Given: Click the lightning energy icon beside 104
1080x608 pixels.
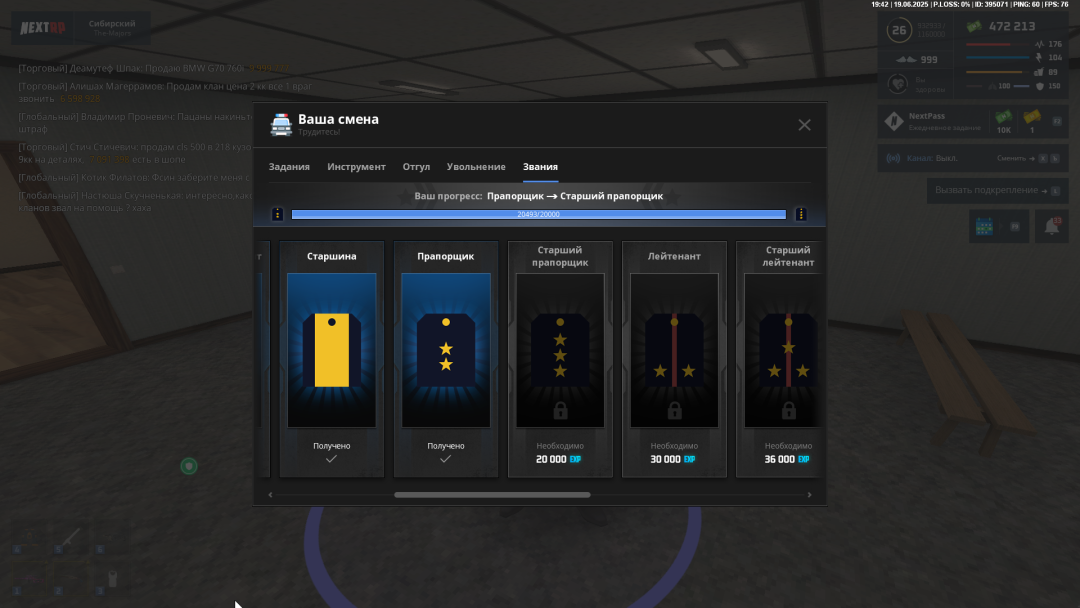Looking at the screenshot, I should click(1039, 58).
